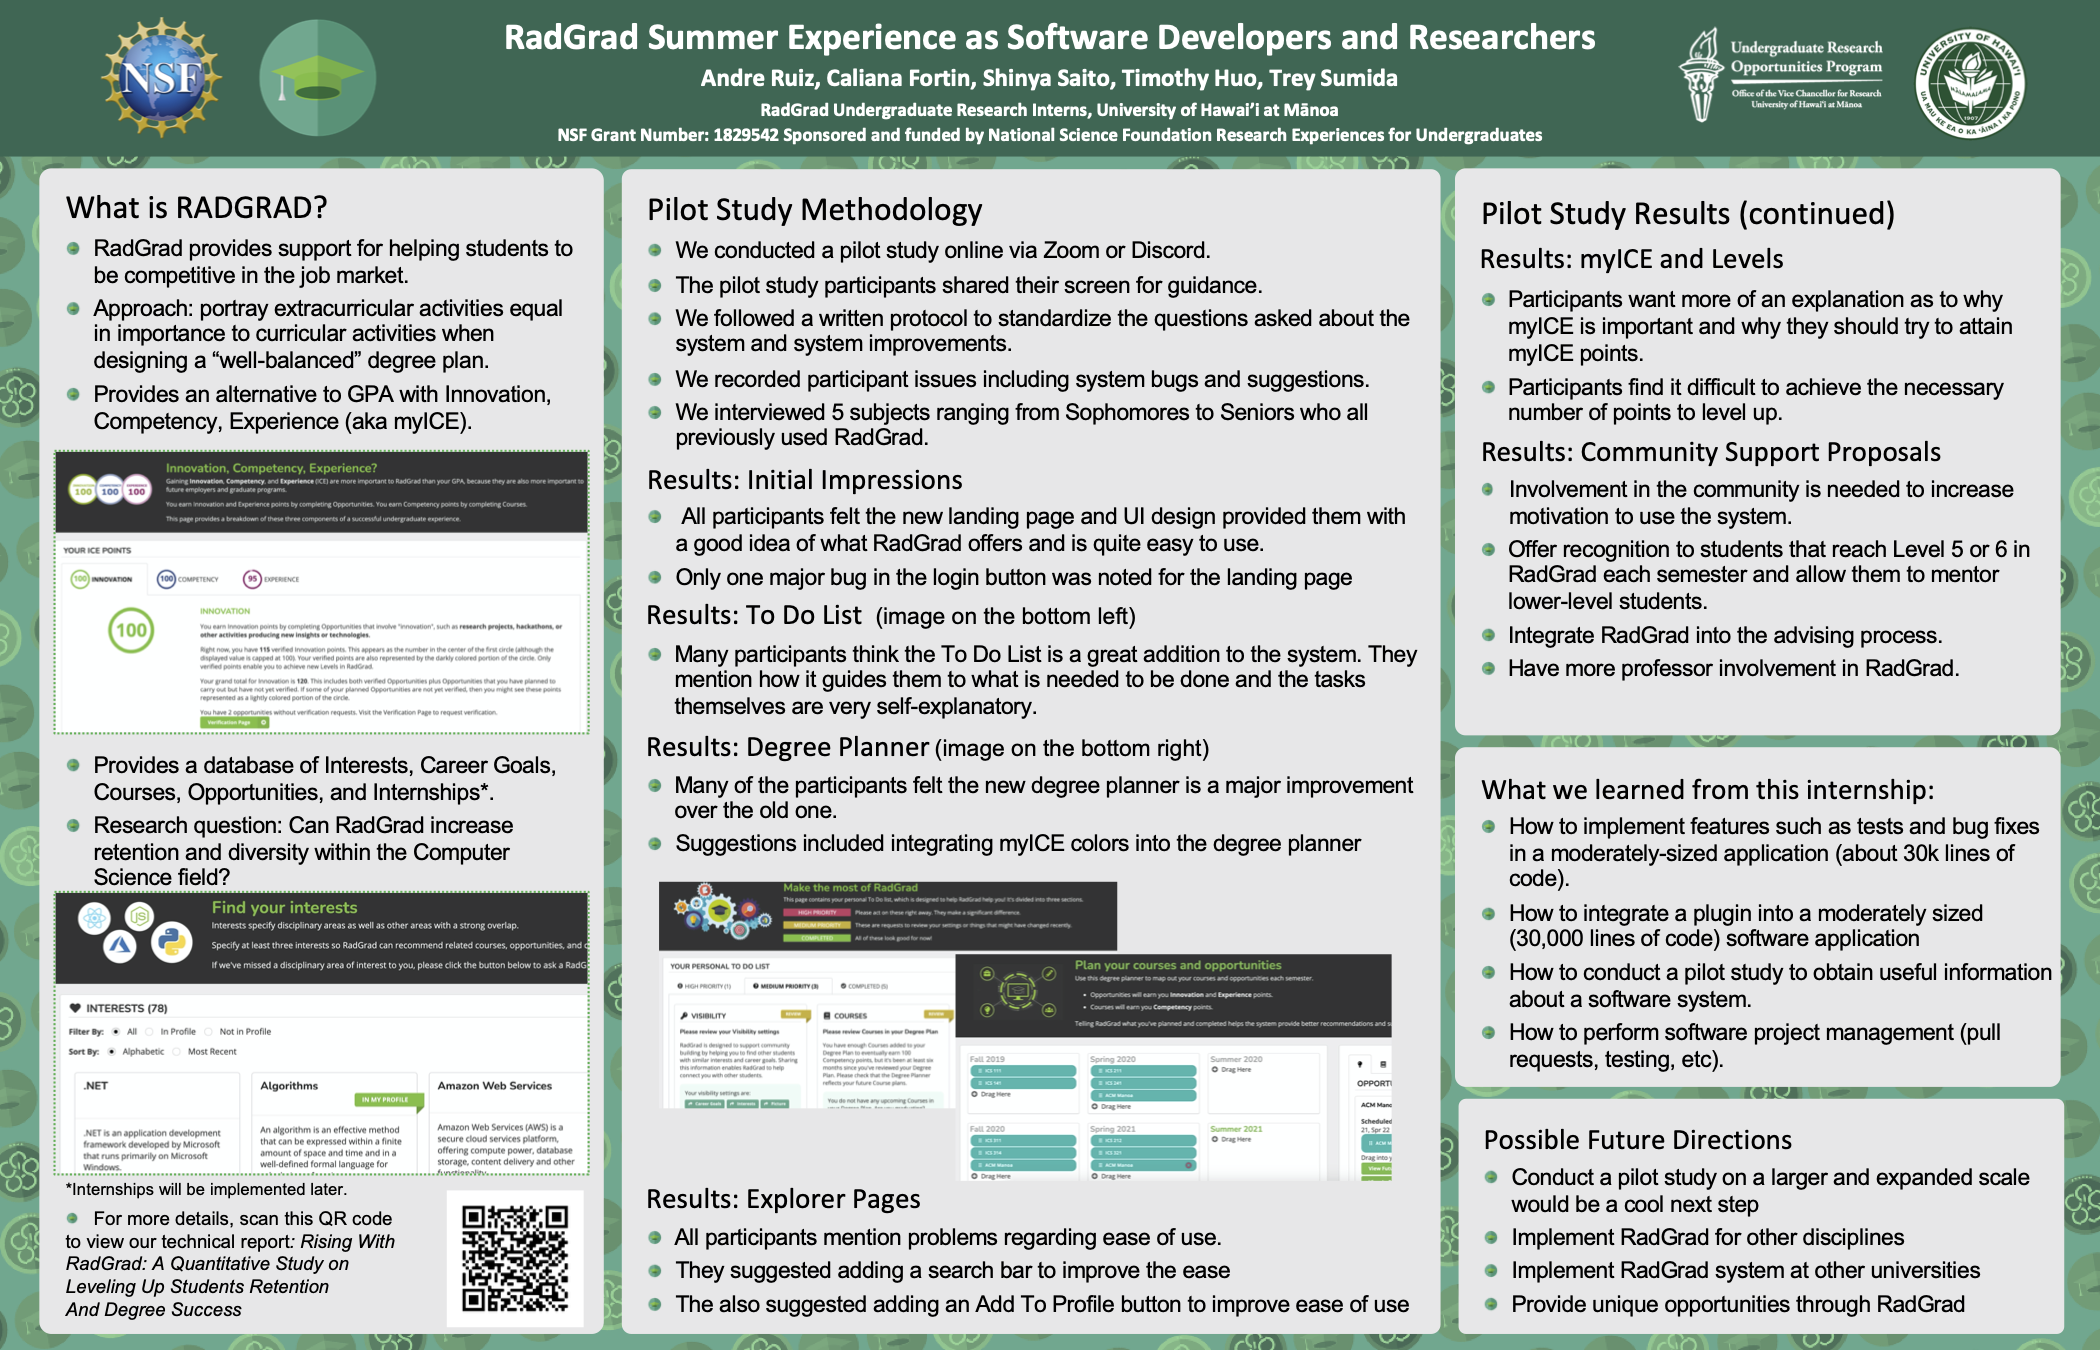The image size is (2100, 1350).
Task: Click the 'Find your interests' banner title
Action: point(285,907)
